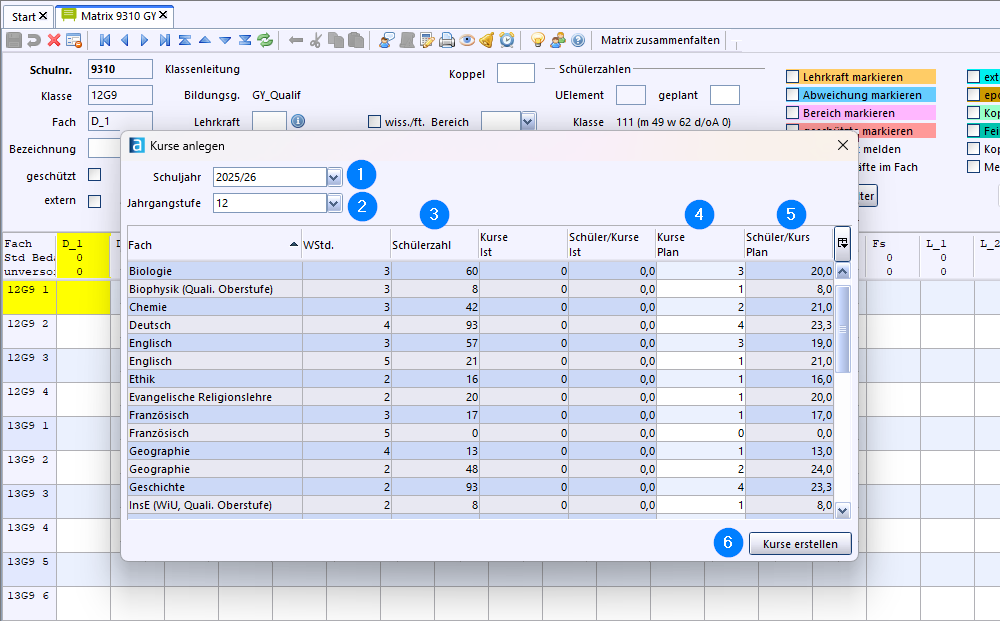This screenshot has width=1000, height=621.
Task: Enable Lehrkraft markieren checkbox
Action: 792,77
